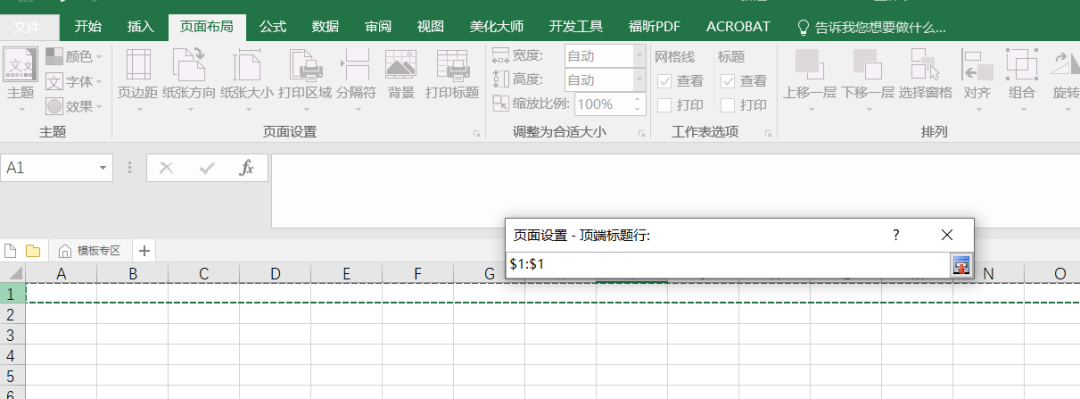Click the 旋转 rotate icon

coord(1066,64)
